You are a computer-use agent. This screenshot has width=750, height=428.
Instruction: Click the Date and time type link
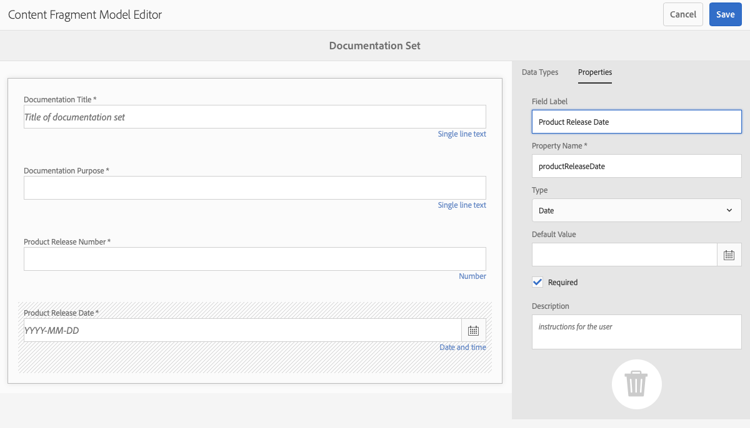pos(463,347)
